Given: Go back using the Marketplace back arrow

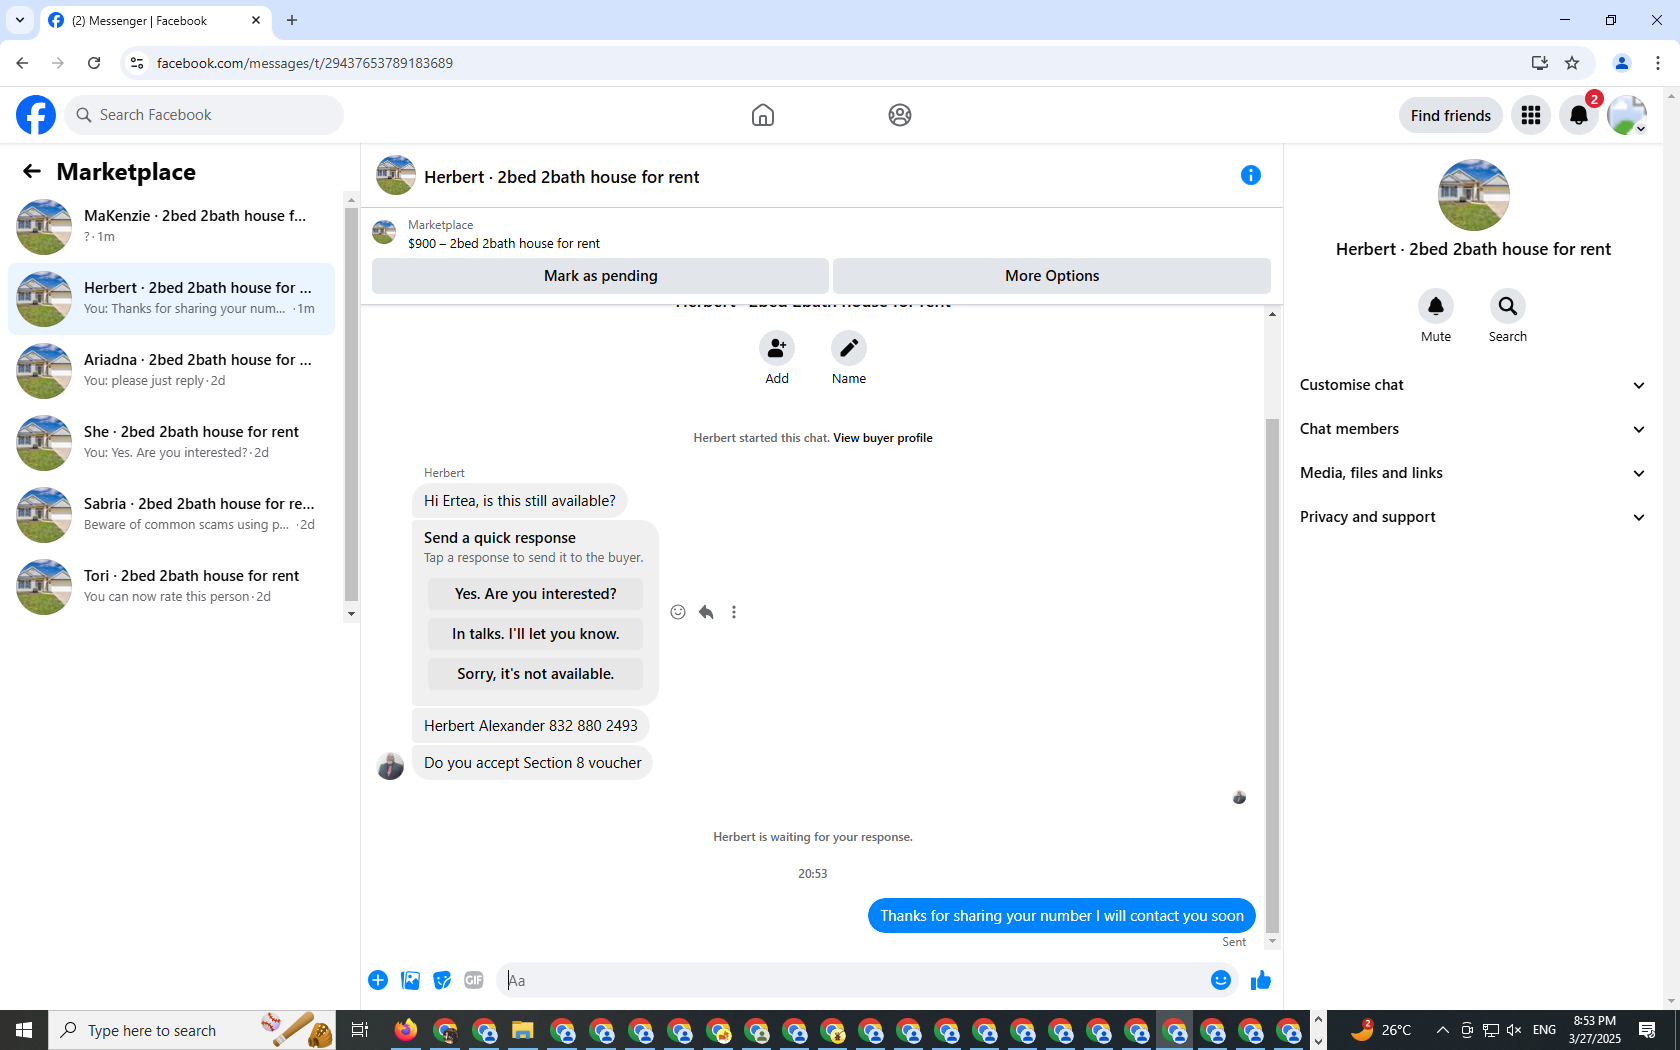Looking at the screenshot, I should click(32, 171).
